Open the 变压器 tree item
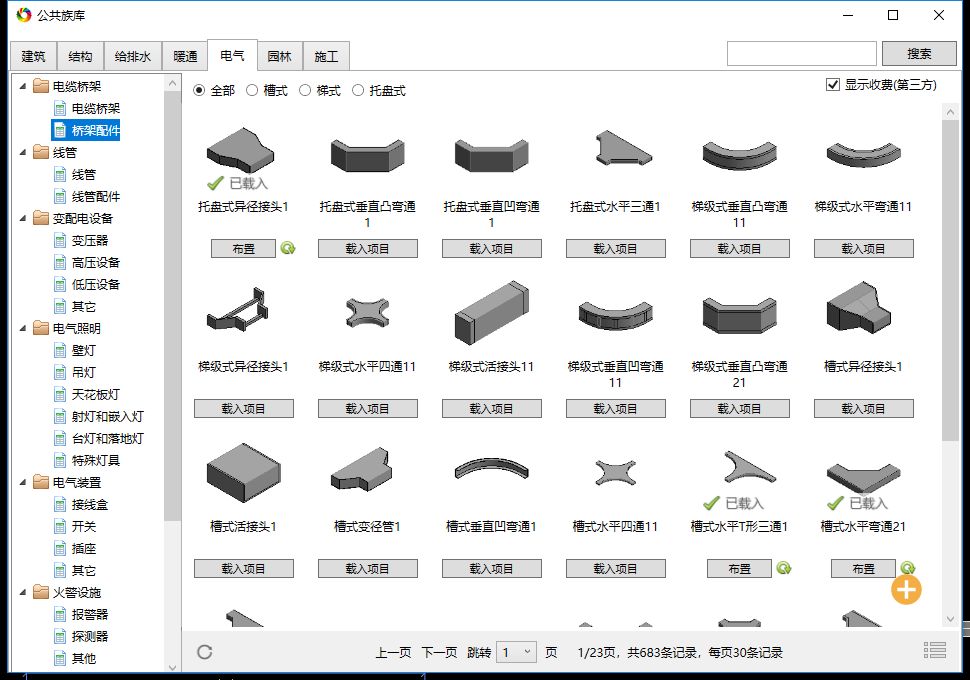Viewport: 970px width, 680px height. pyautogui.click(x=81, y=241)
